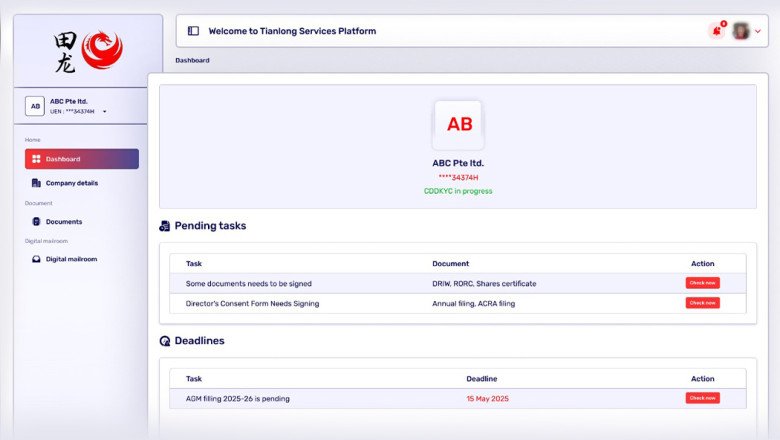The height and width of the screenshot is (440, 780).
Task: Select Dashboard in sidebar
Action: click(82, 159)
